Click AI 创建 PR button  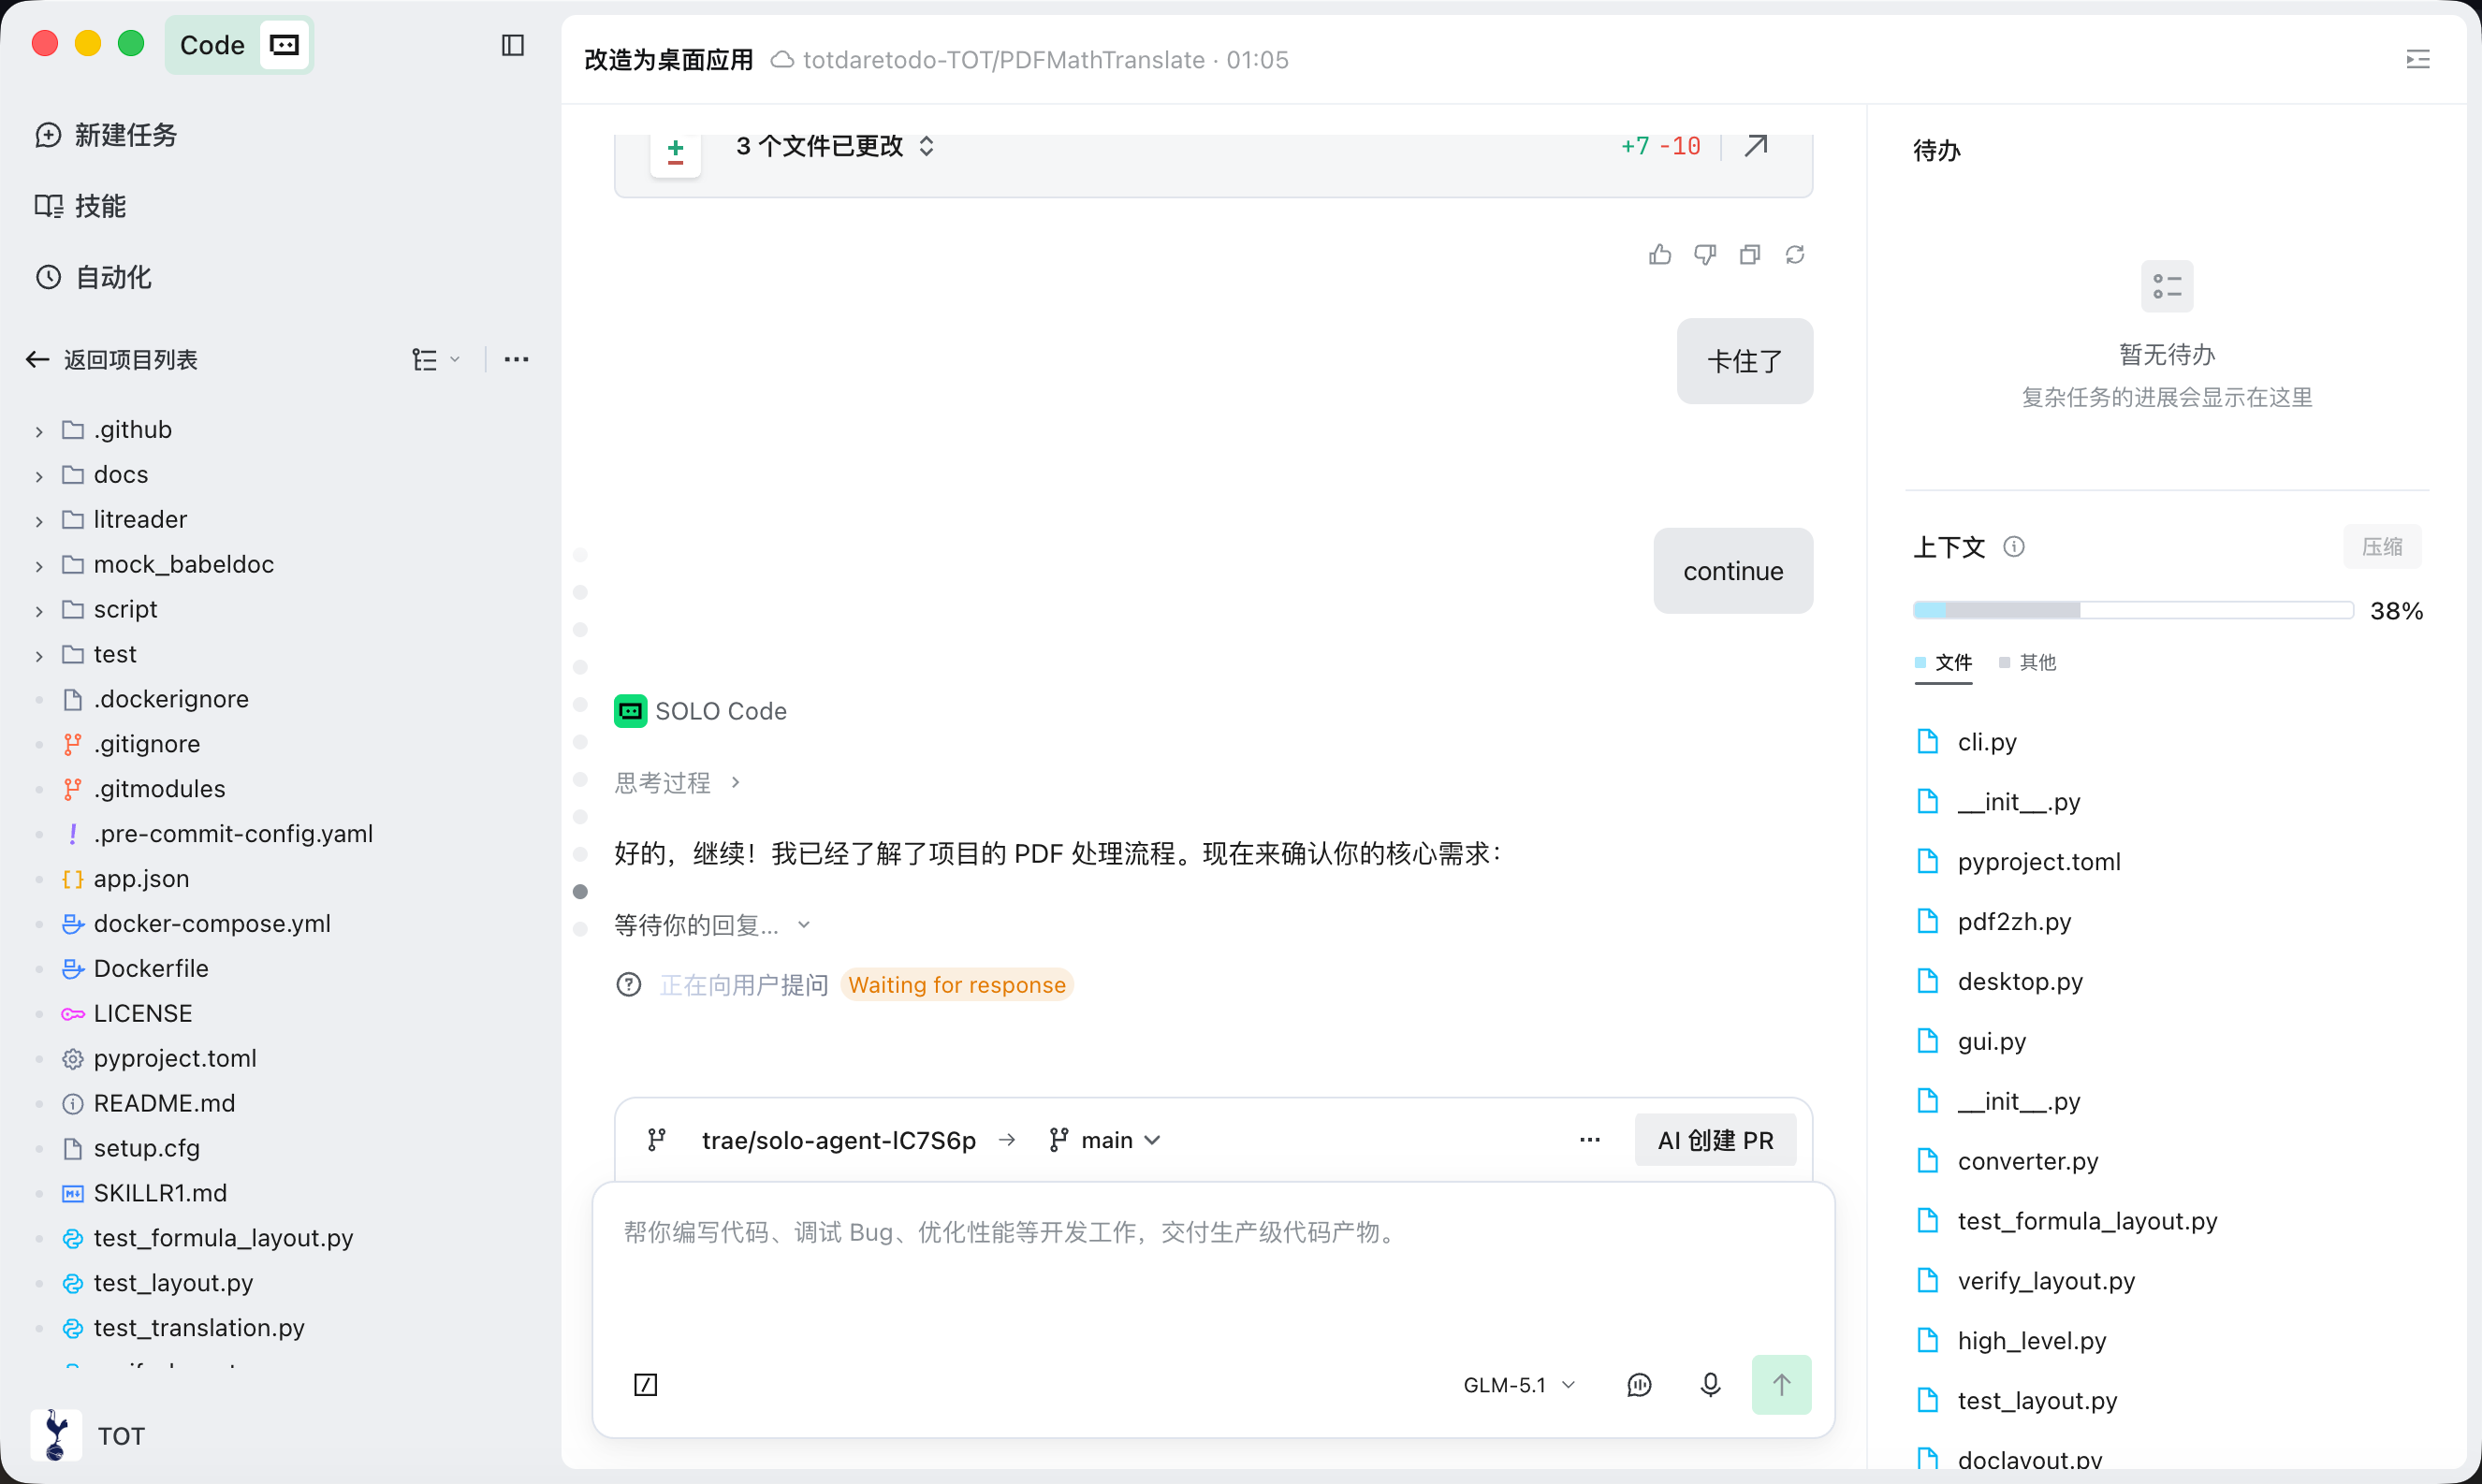[1715, 1140]
